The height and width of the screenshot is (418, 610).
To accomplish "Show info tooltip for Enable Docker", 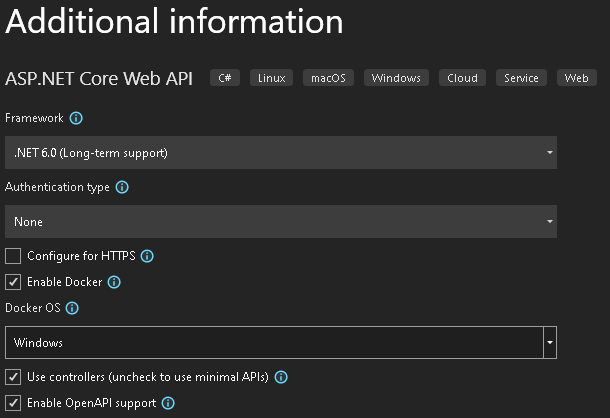I will point(114,282).
